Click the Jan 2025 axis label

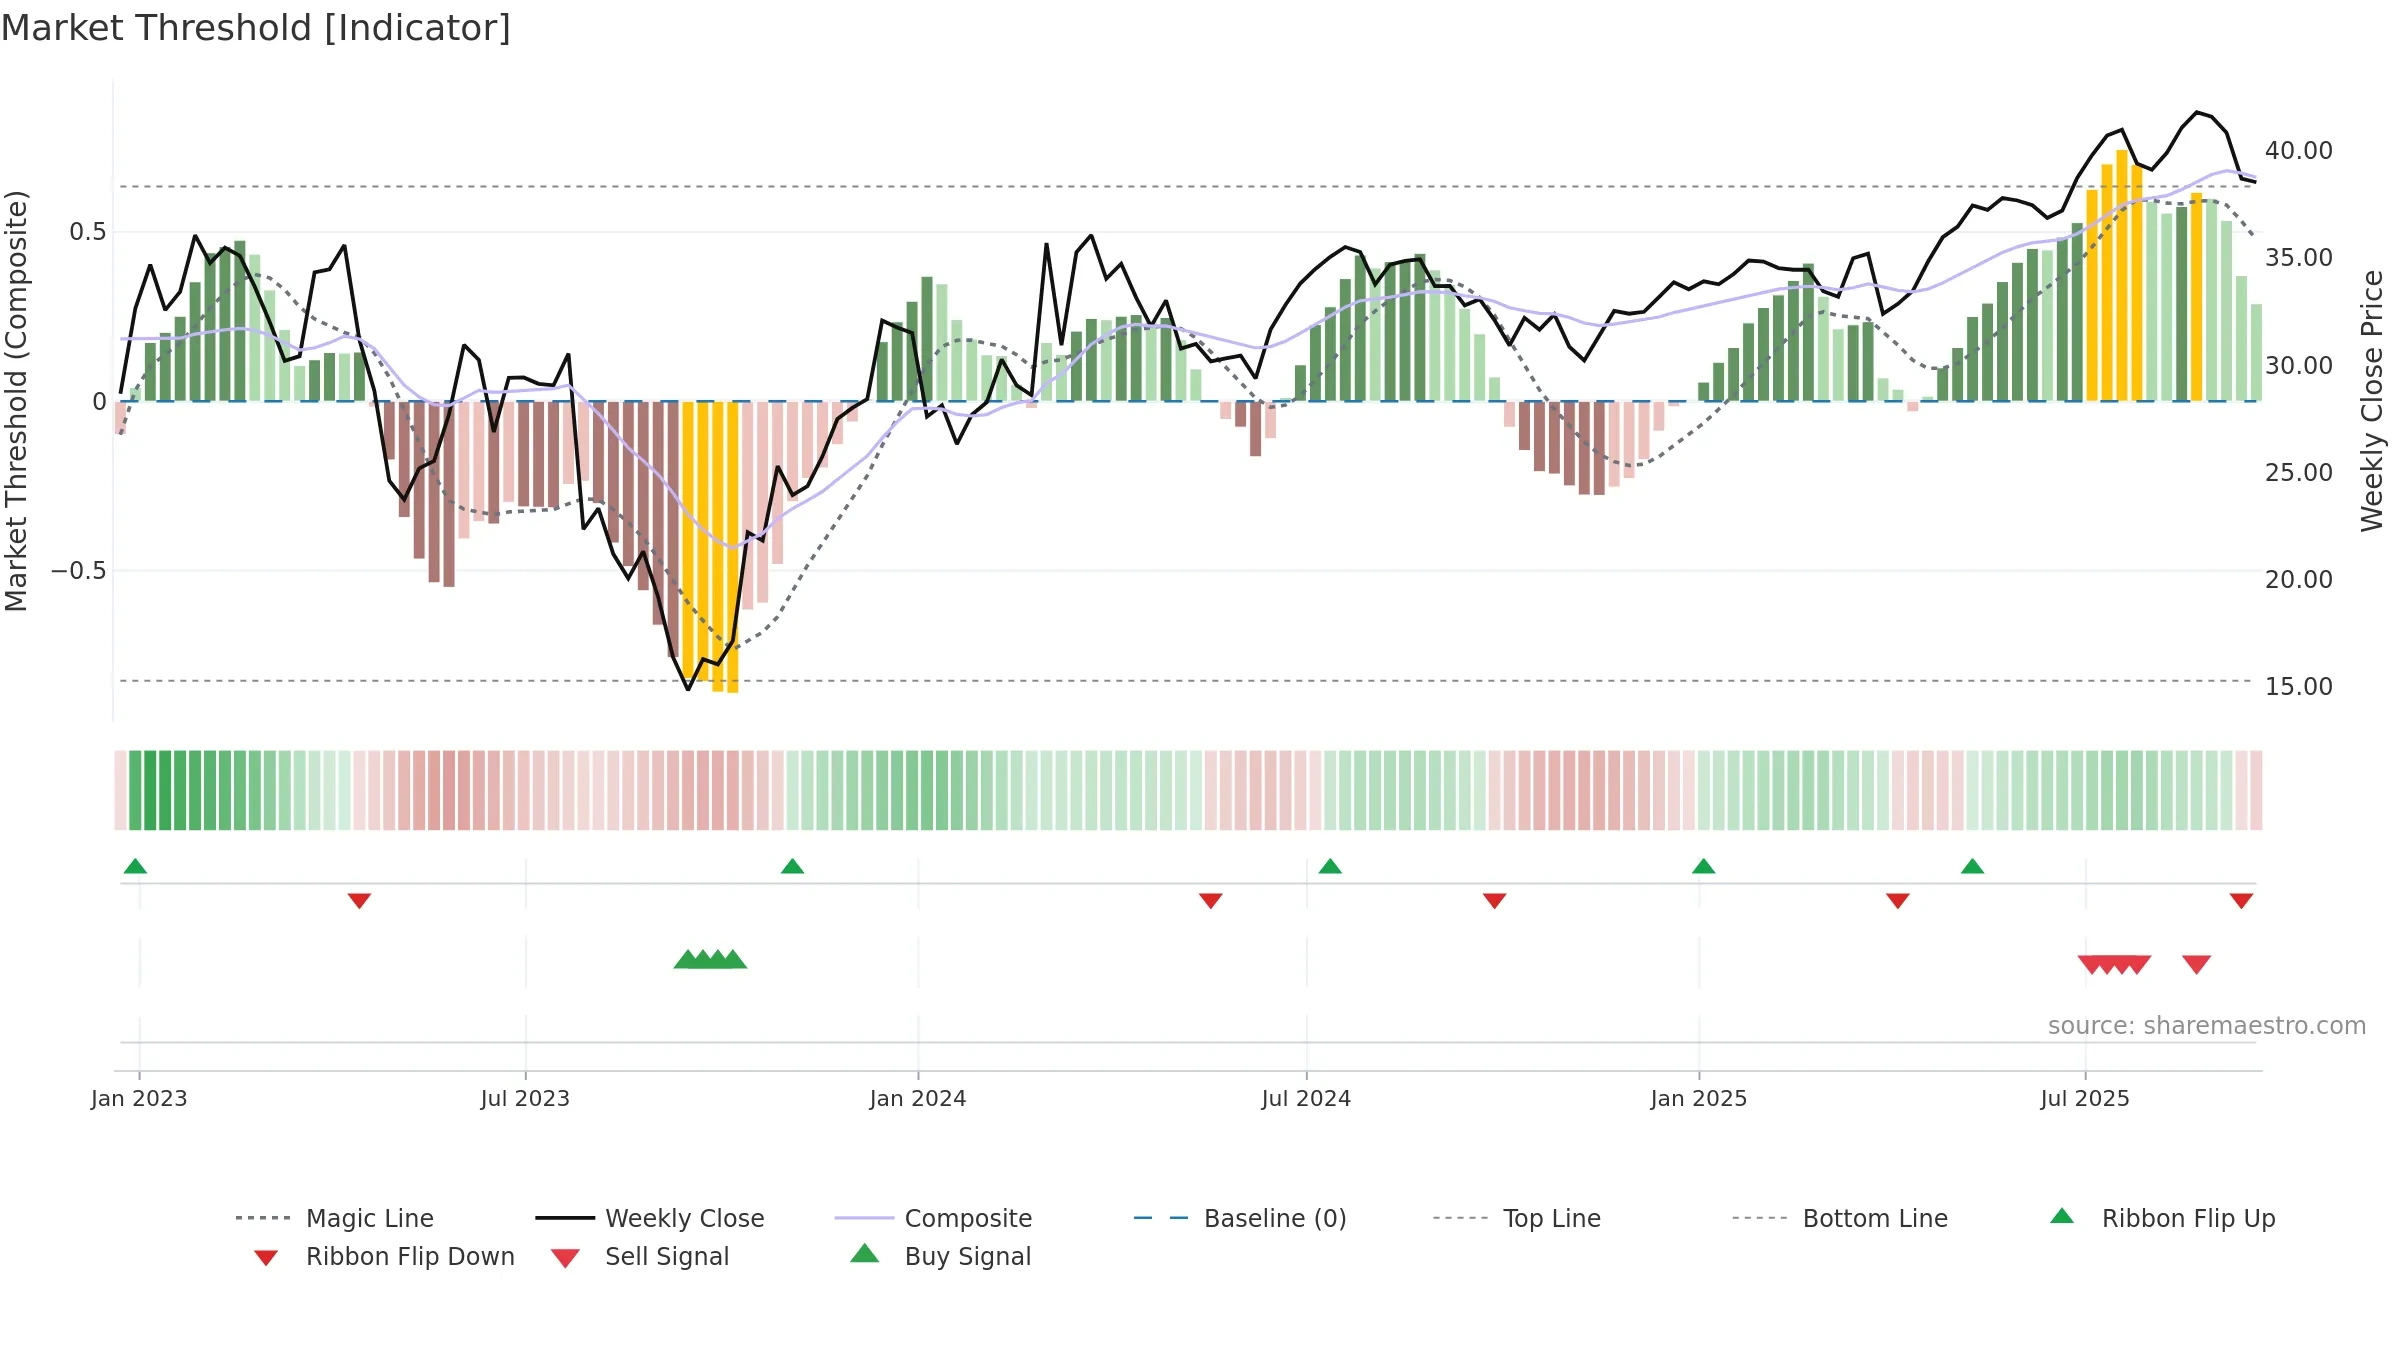[x=1699, y=1099]
